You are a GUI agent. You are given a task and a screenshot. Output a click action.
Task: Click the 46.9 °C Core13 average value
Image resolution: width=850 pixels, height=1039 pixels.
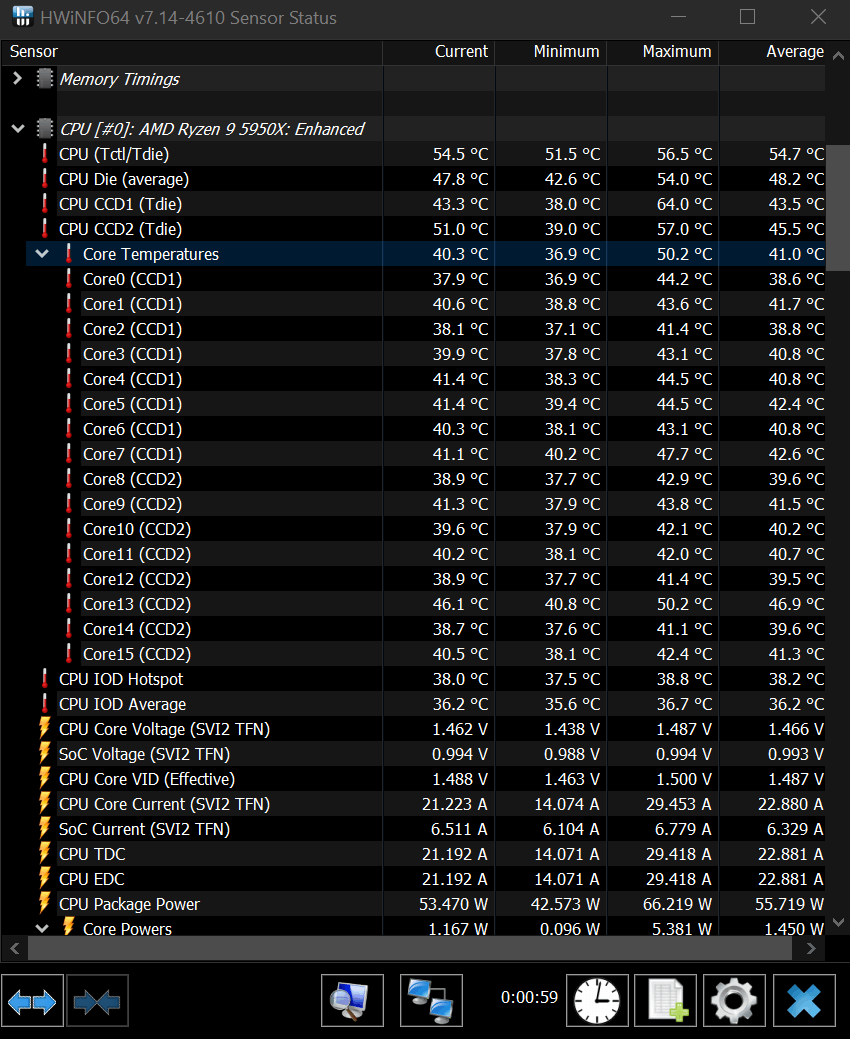click(x=796, y=604)
